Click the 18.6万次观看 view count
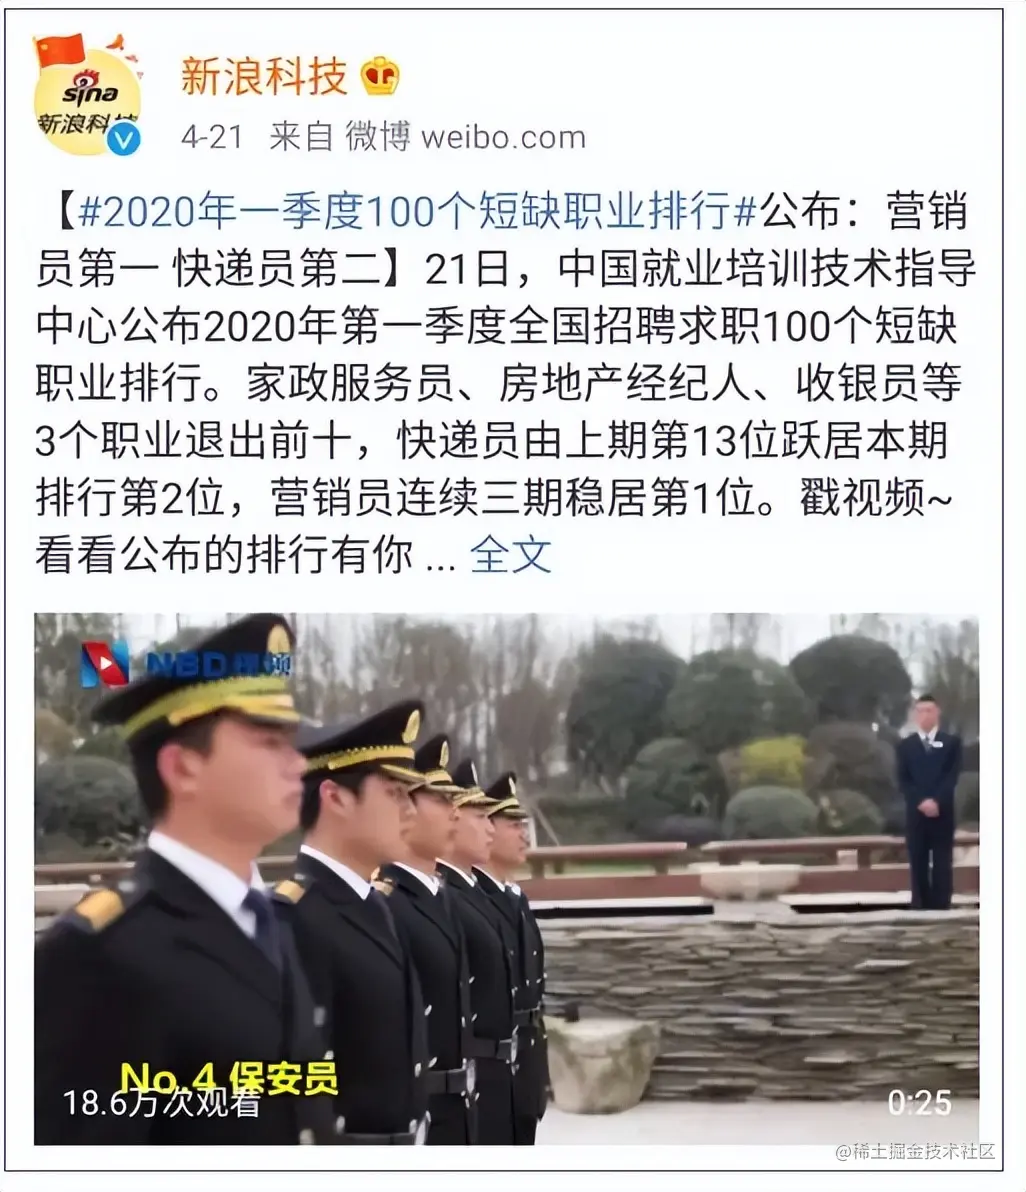The width and height of the screenshot is (1026, 1192). tap(162, 1103)
